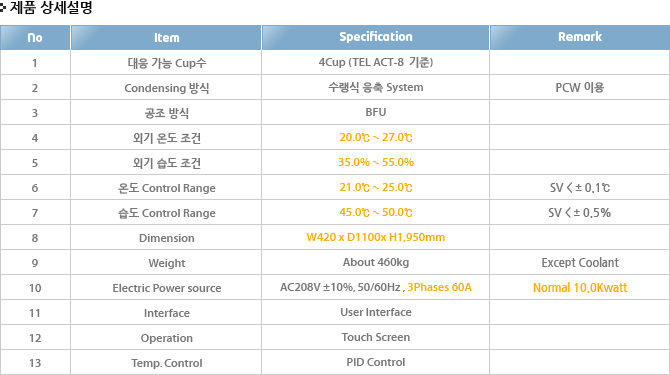This screenshot has height=375, width=670.
Task: Click the 제품 상세설명 heading bullet icon
Action: tap(3, 8)
